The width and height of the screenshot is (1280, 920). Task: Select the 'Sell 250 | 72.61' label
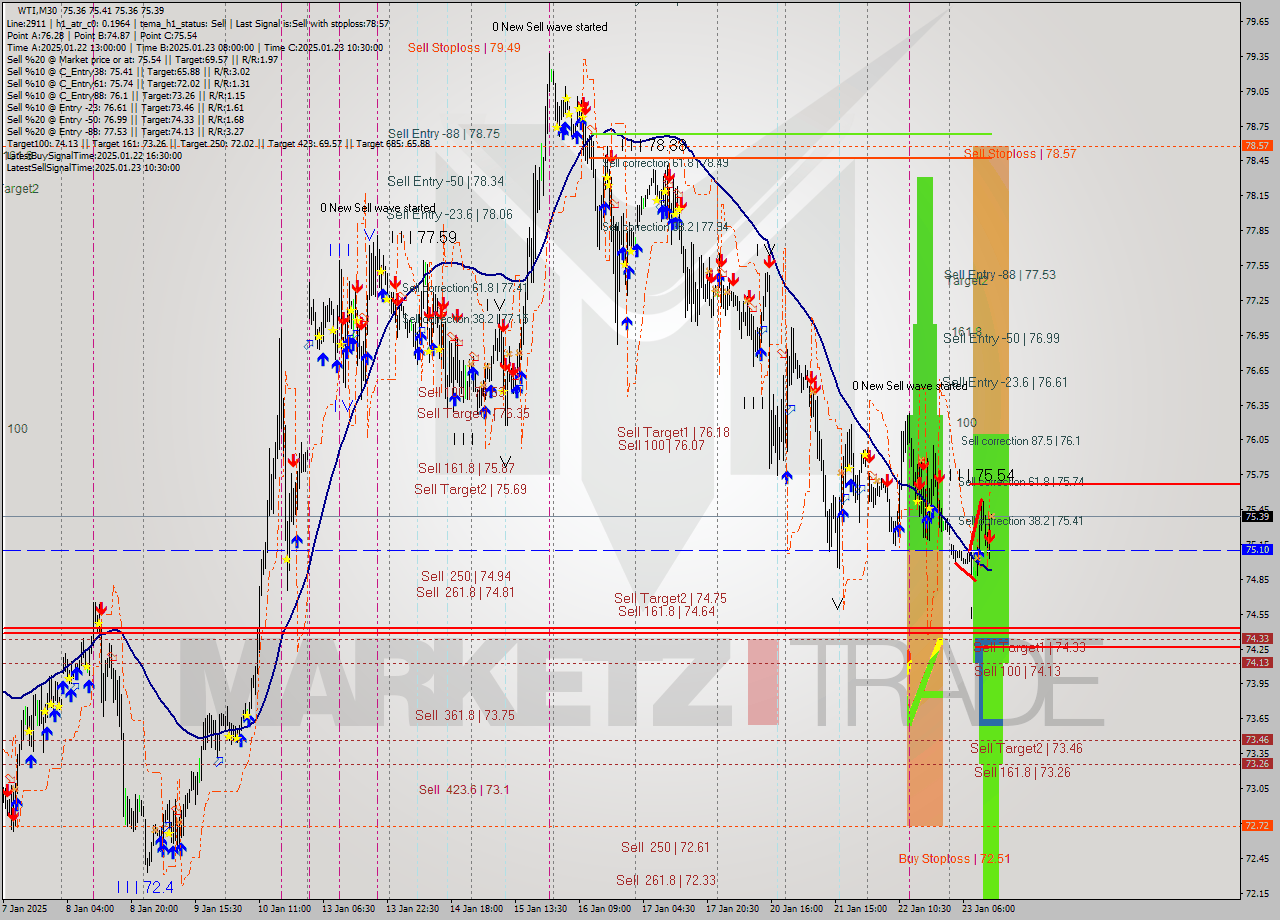(665, 847)
